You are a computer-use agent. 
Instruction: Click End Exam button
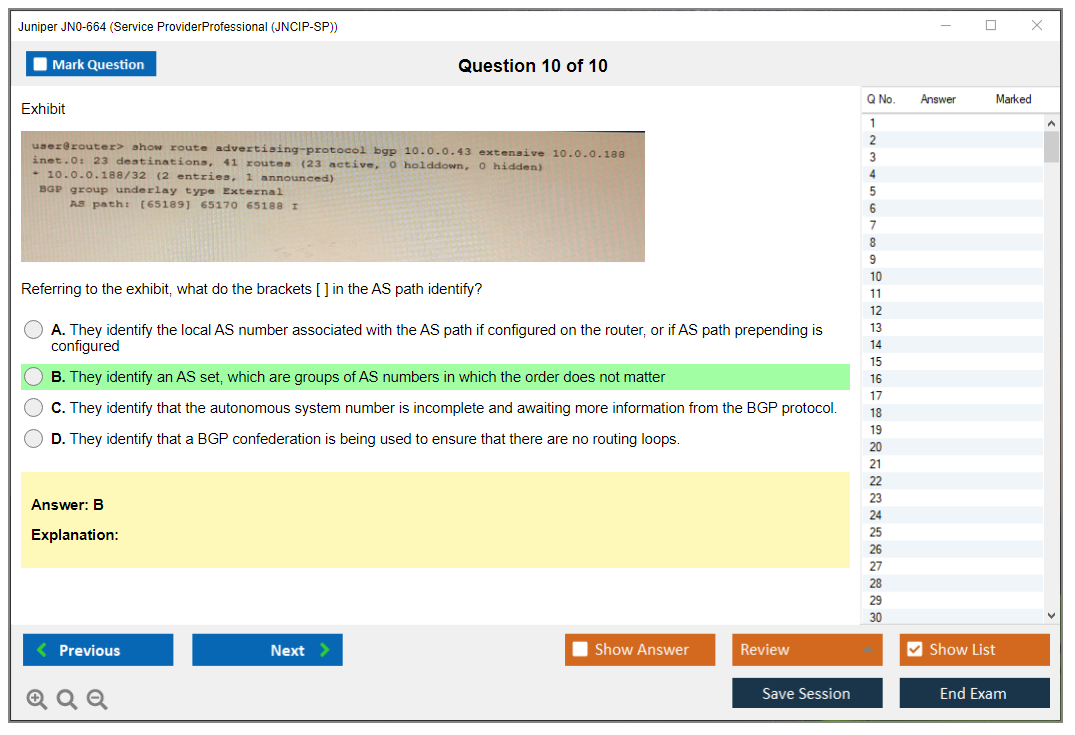974,693
